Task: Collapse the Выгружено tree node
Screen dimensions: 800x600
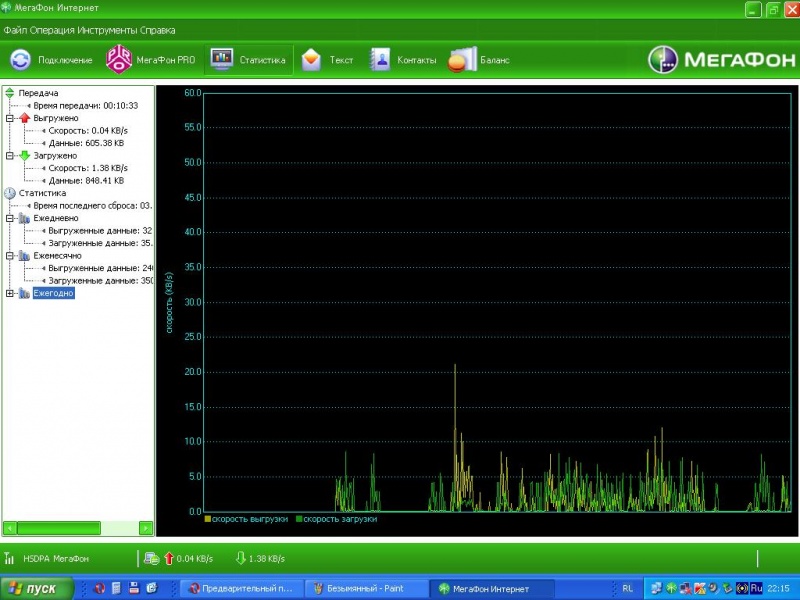Action: 10,118
